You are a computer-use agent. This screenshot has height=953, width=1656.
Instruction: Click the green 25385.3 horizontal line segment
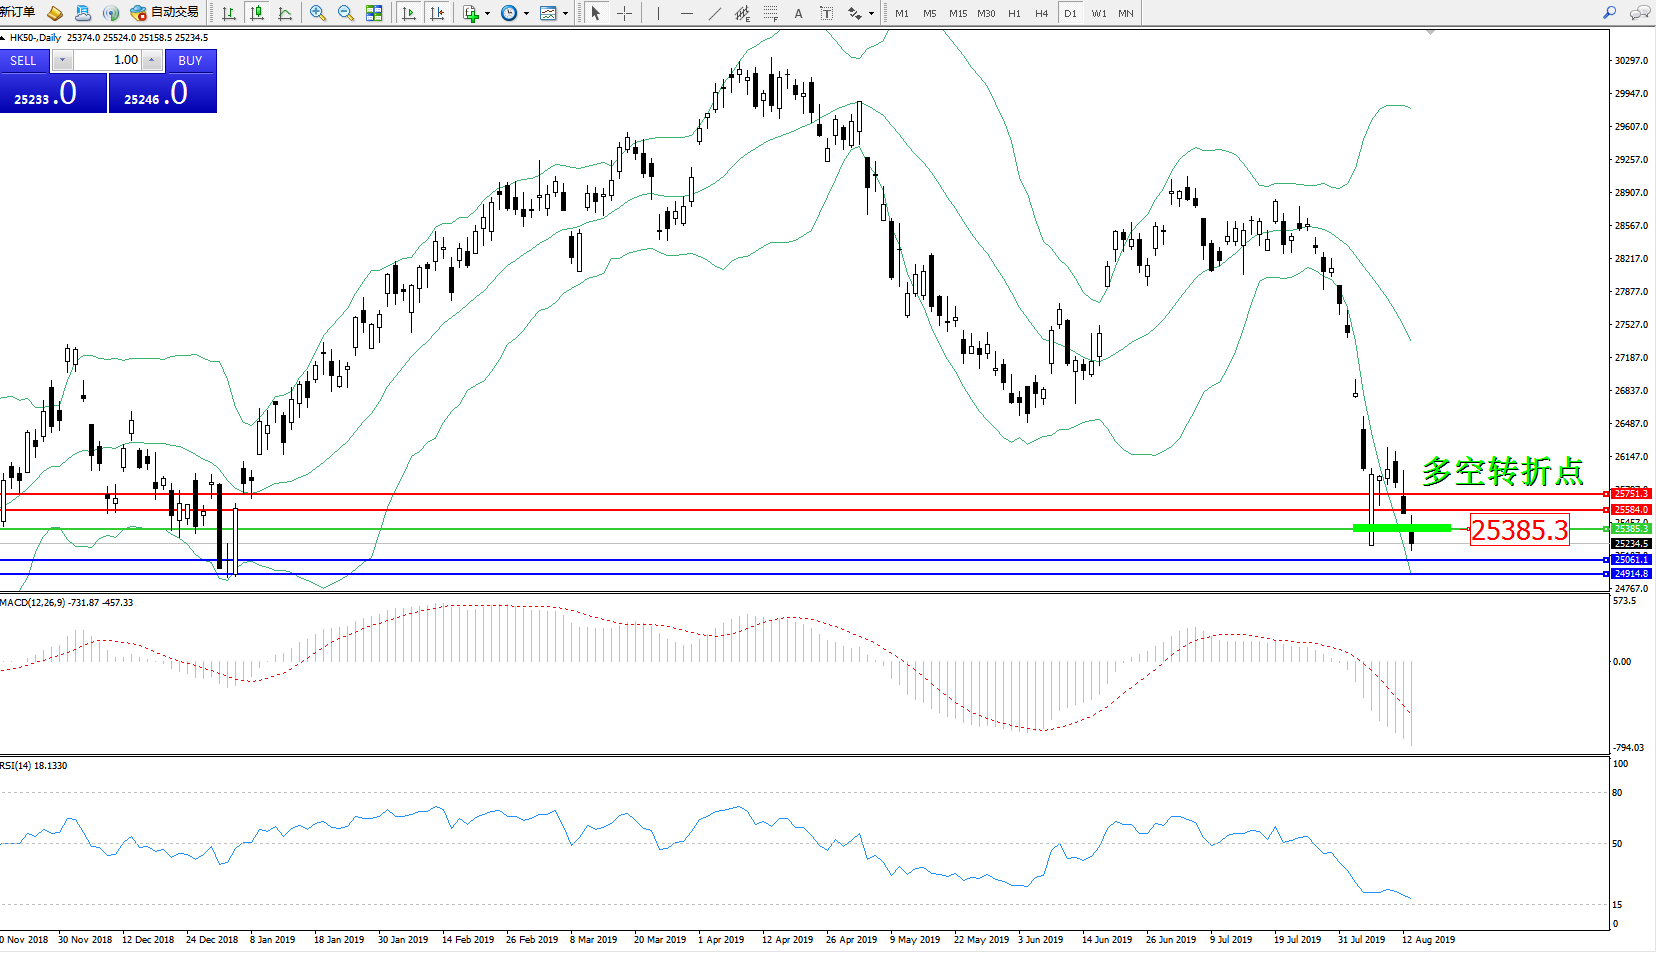tap(1401, 527)
